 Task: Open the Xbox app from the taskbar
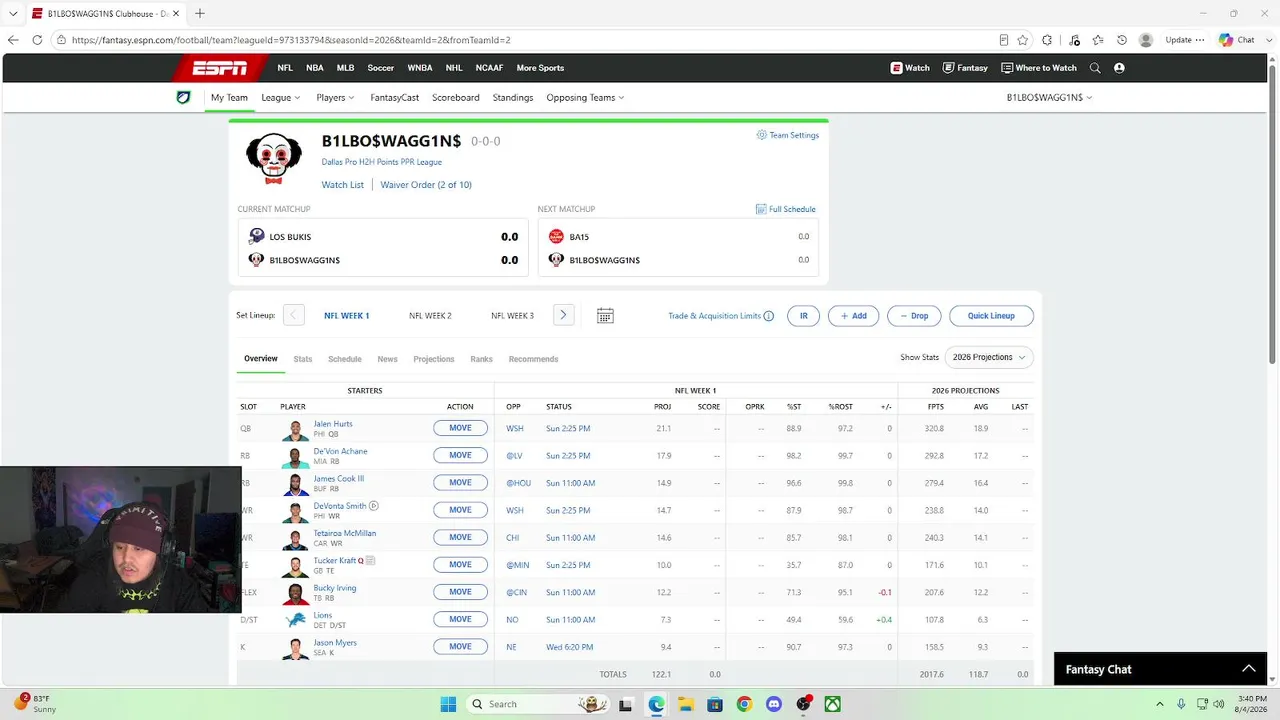[832, 704]
